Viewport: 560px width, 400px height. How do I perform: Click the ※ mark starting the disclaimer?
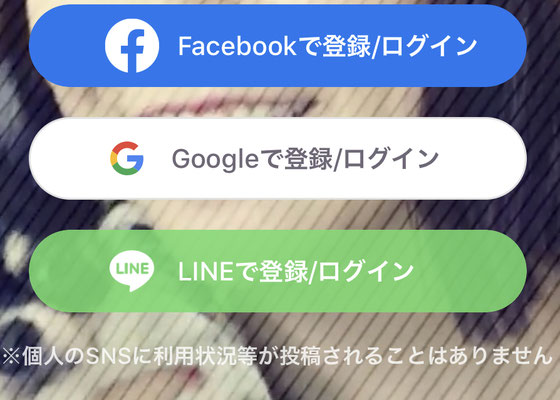11,356
